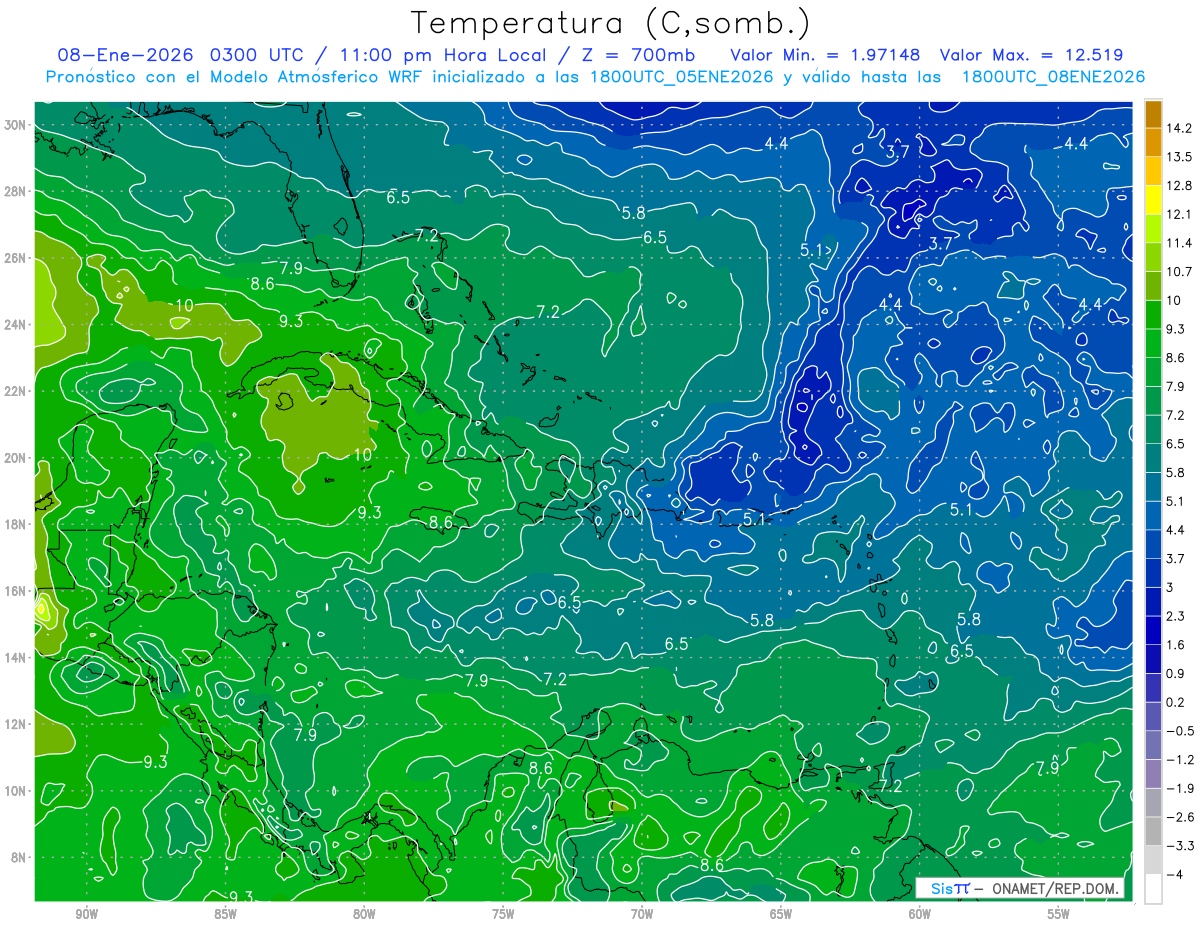This screenshot has width=1200, height=927.
Task: Click the '-3.3' color scale label
Action: [1179, 846]
